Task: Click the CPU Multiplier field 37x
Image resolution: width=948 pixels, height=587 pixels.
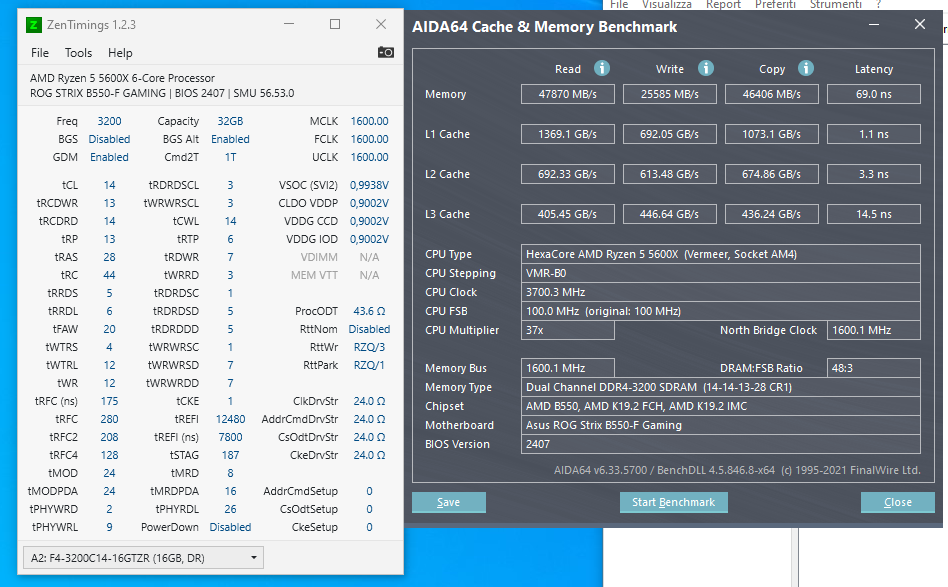Action: click(568, 330)
